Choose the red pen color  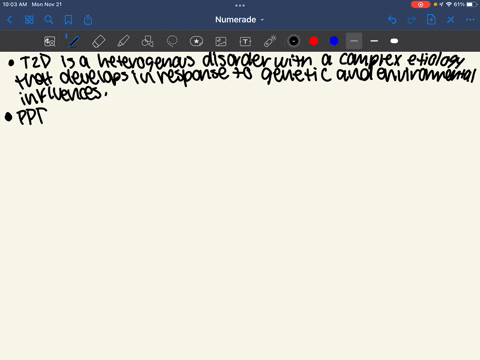pyautogui.click(x=314, y=41)
